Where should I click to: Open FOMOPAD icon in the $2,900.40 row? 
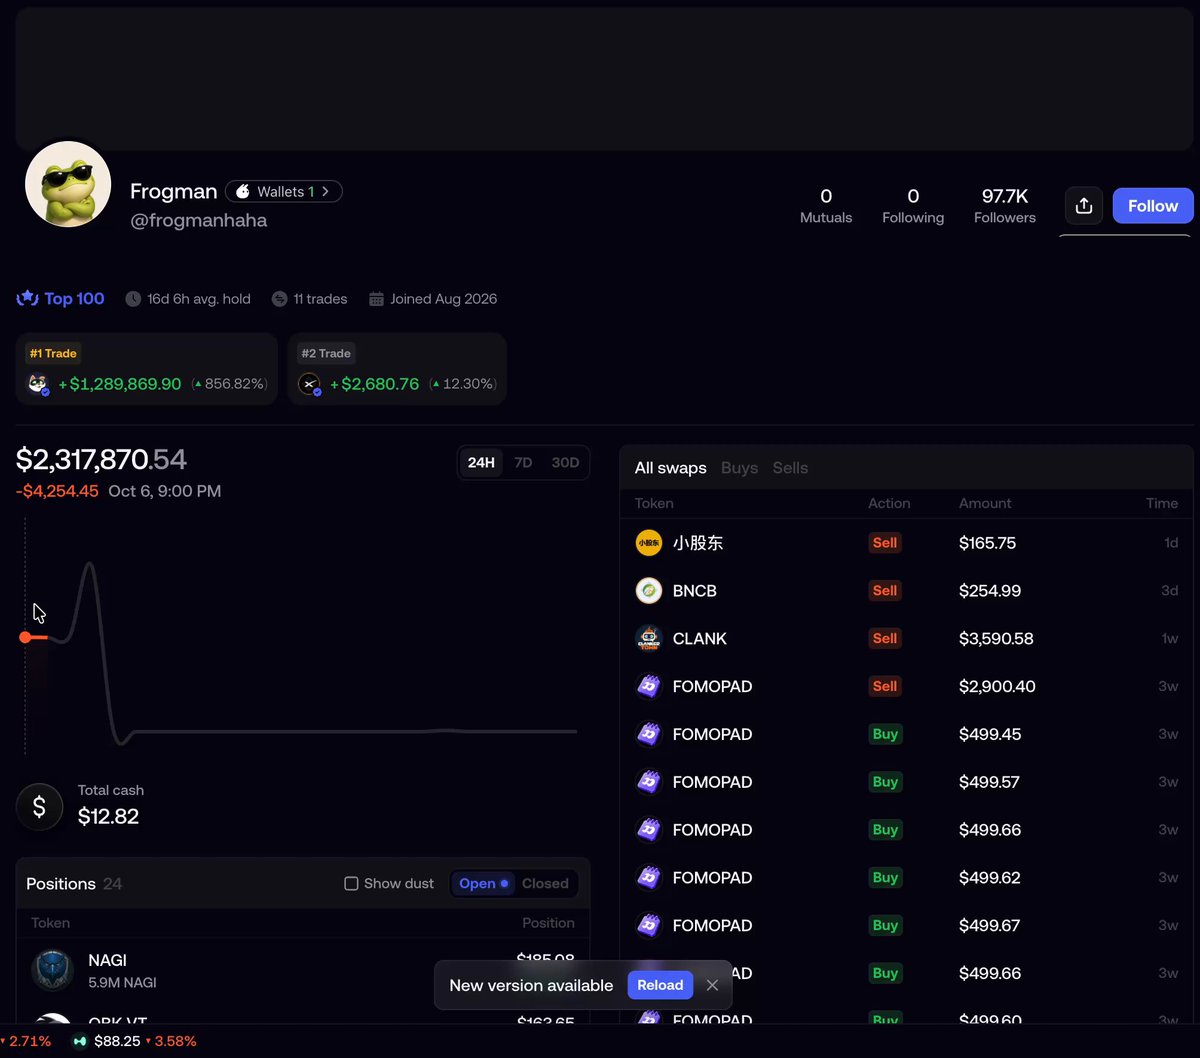(x=649, y=687)
